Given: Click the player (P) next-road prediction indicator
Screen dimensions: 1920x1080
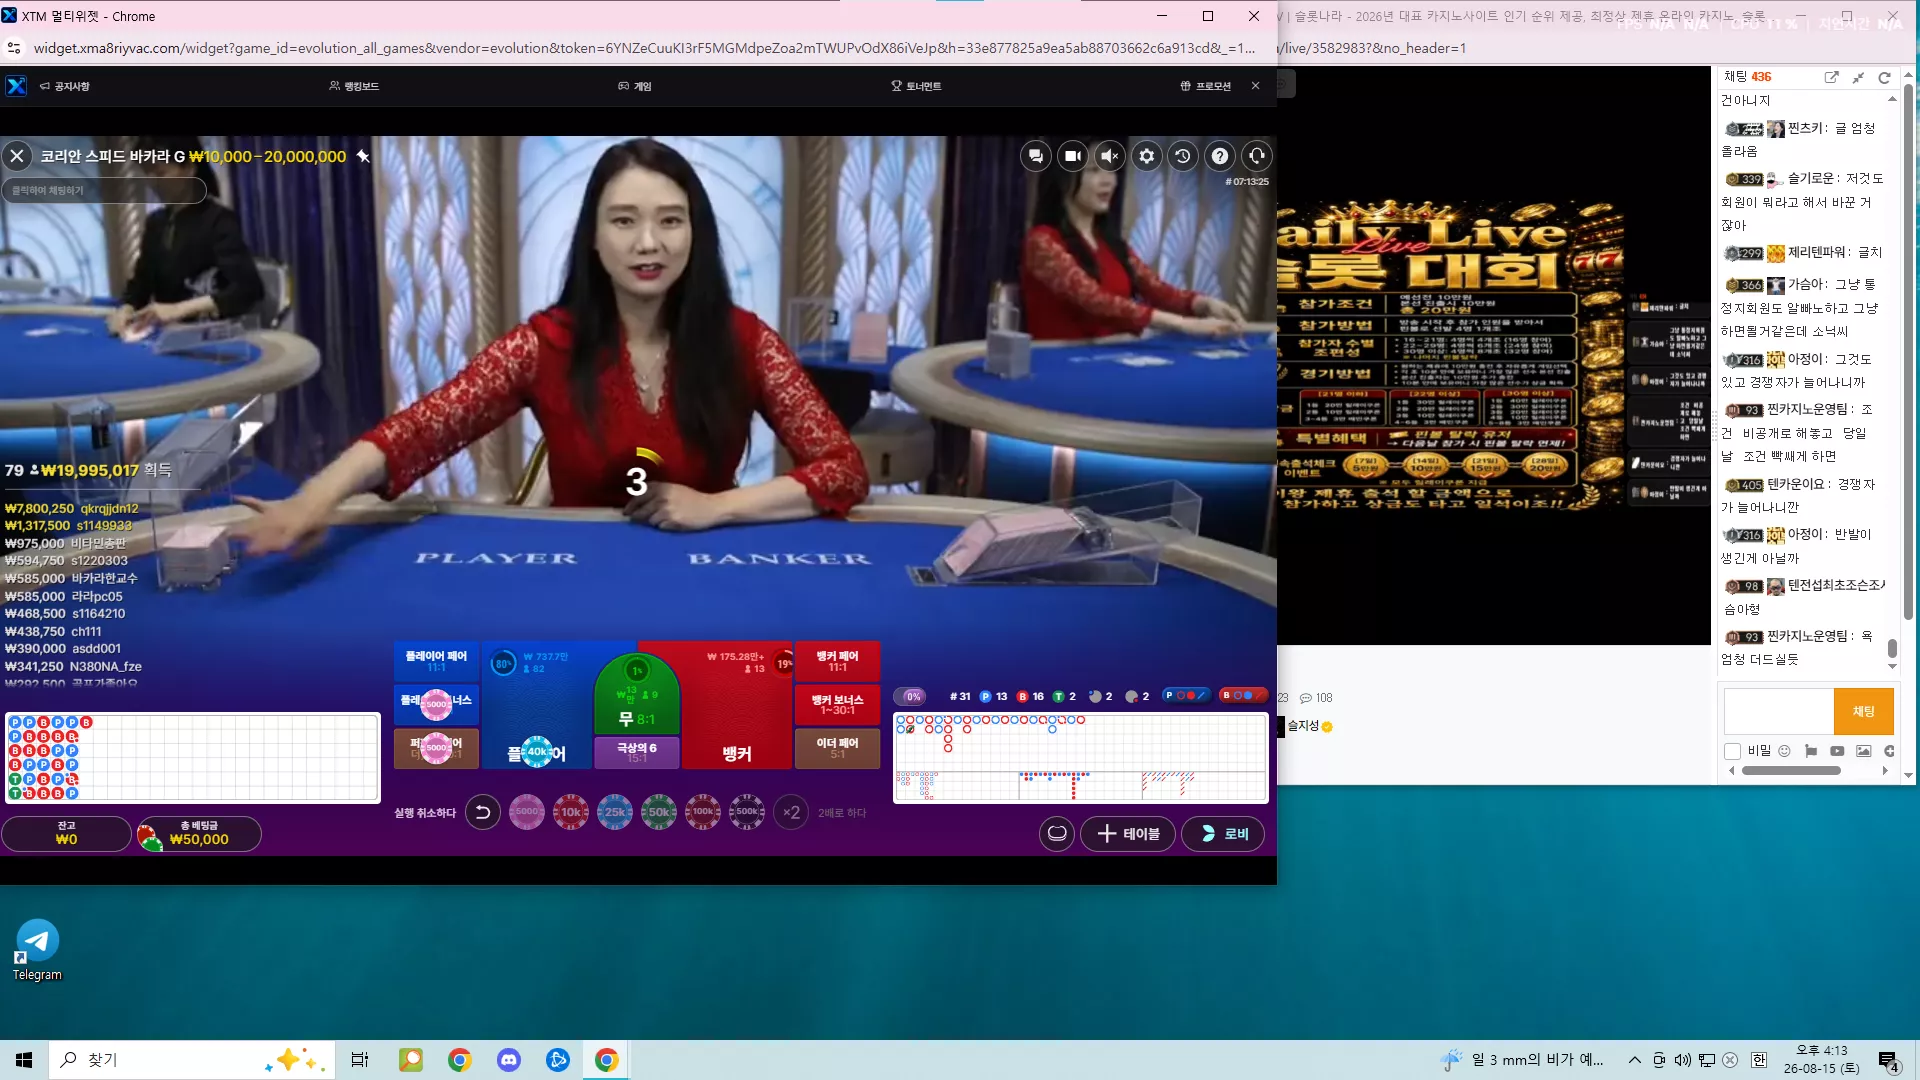Looking at the screenshot, I should pyautogui.click(x=1186, y=695).
